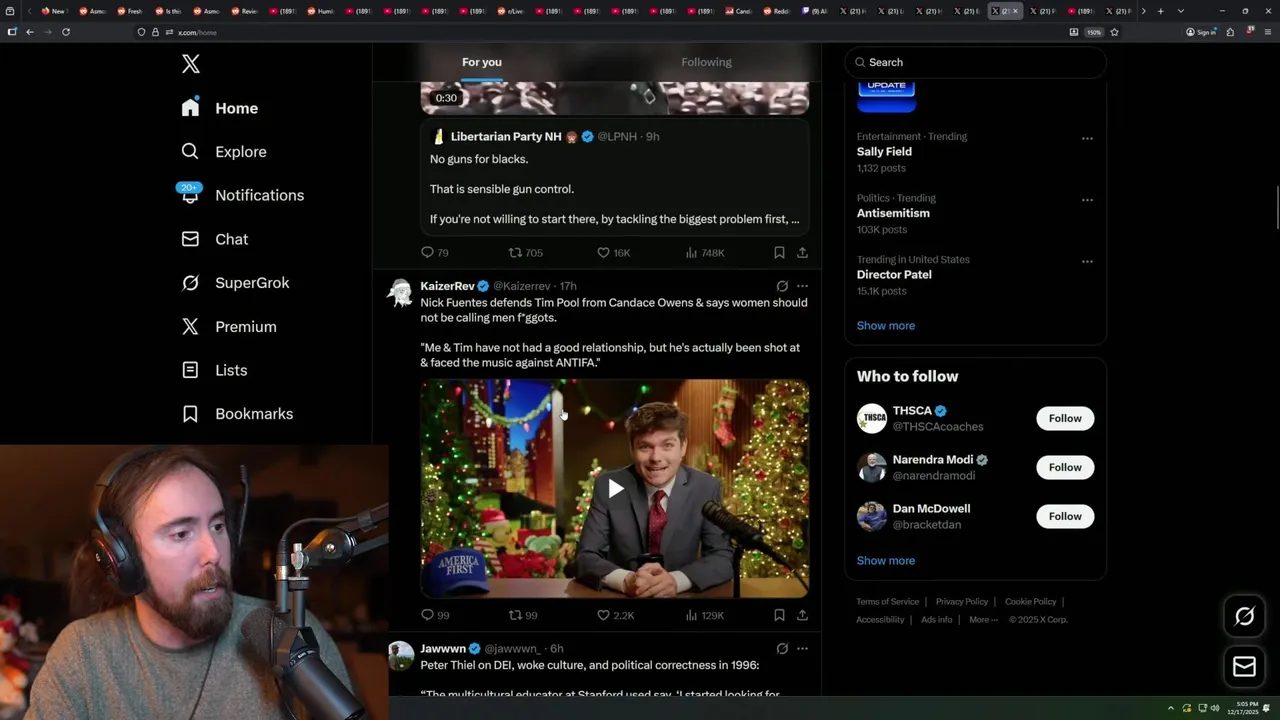Open the Privacy Policy link
The height and width of the screenshot is (720, 1280).
click(x=961, y=601)
